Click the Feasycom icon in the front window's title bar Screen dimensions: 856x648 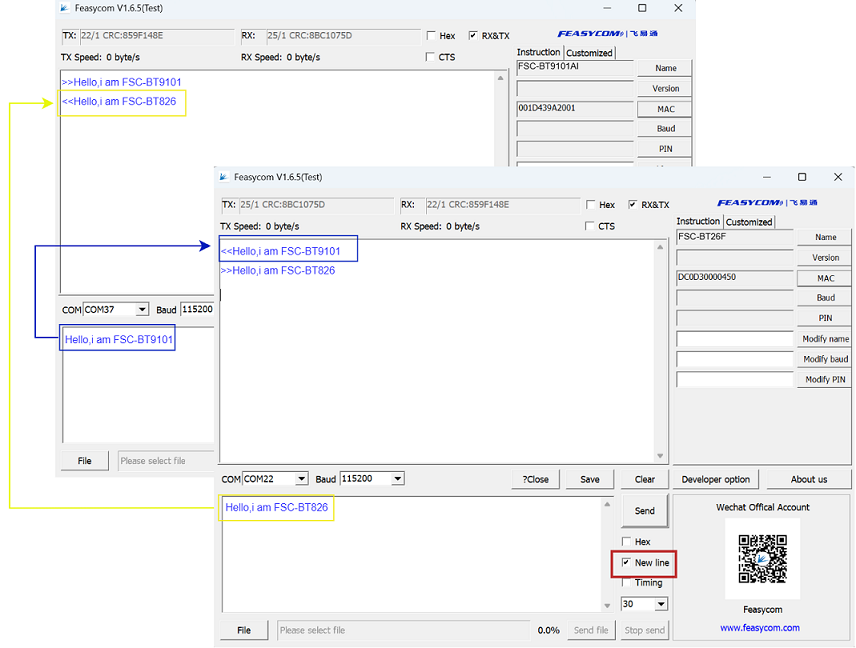click(x=224, y=177)
